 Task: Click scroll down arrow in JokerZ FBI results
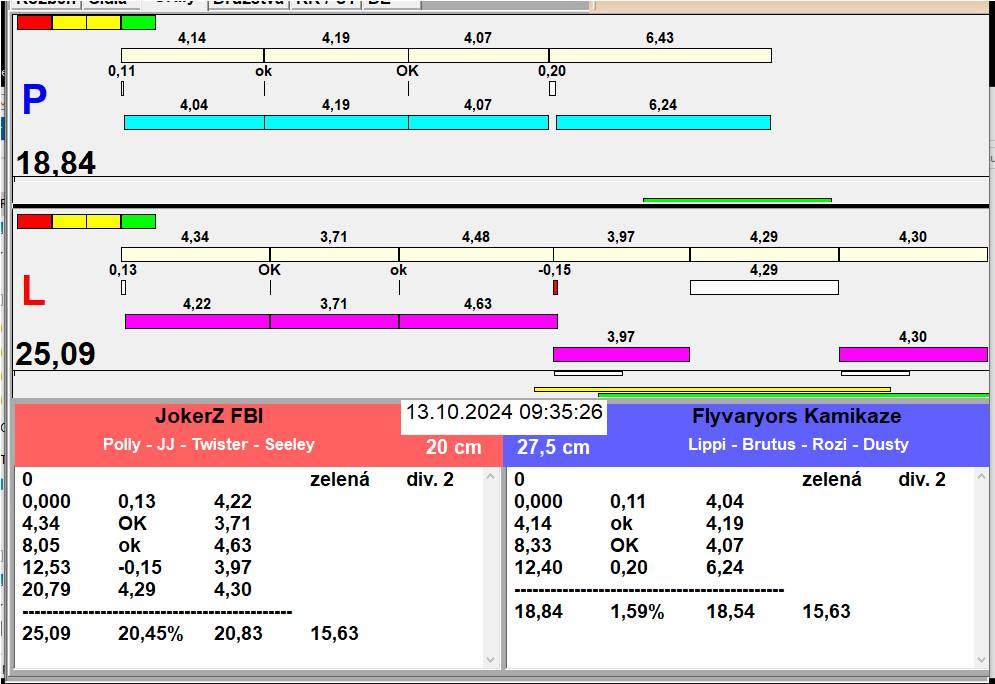coord(490,660)
